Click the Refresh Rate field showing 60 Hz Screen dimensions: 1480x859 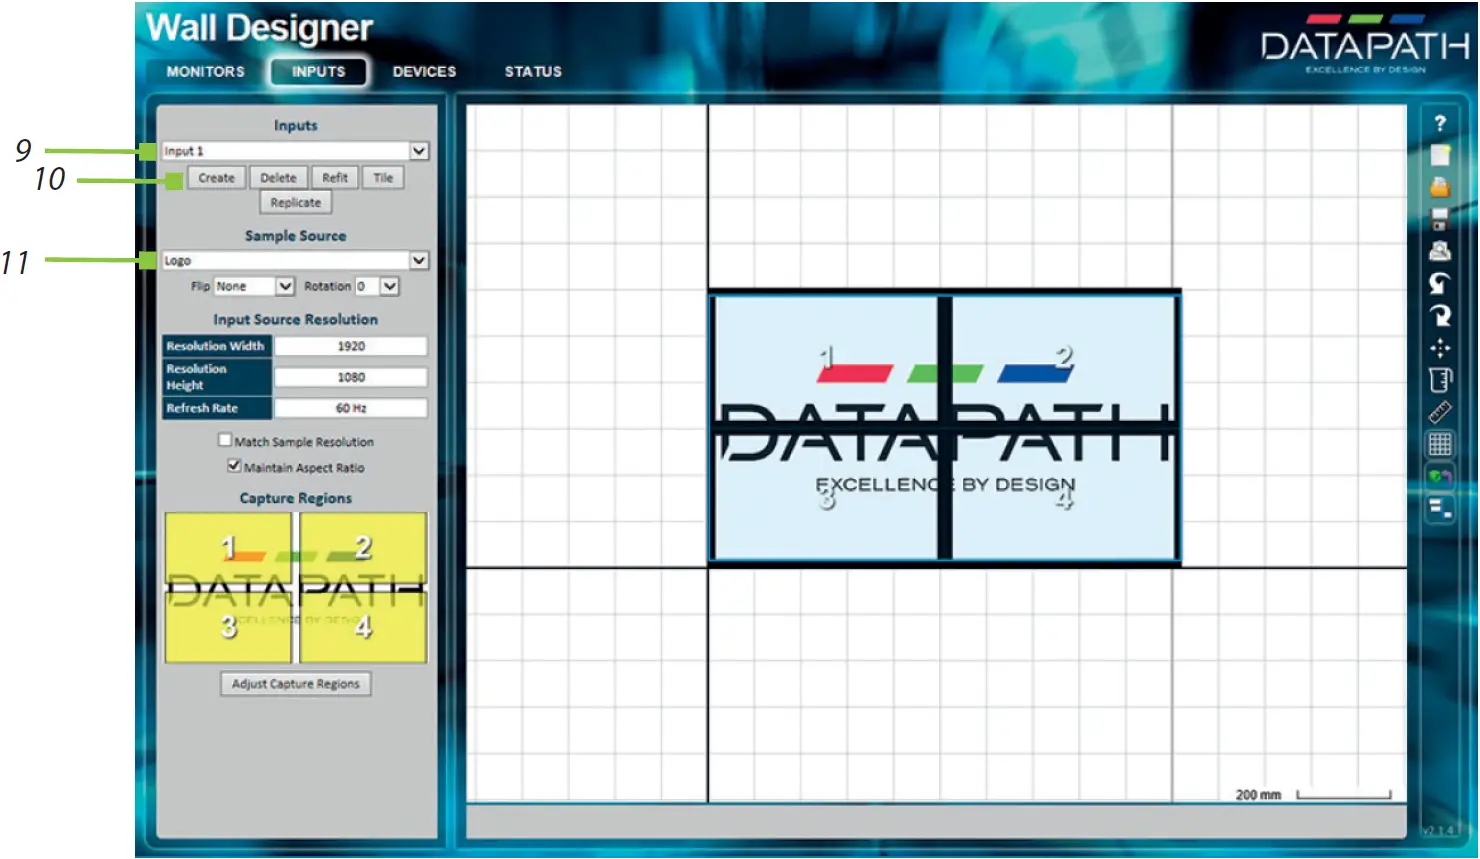(351, 408)
